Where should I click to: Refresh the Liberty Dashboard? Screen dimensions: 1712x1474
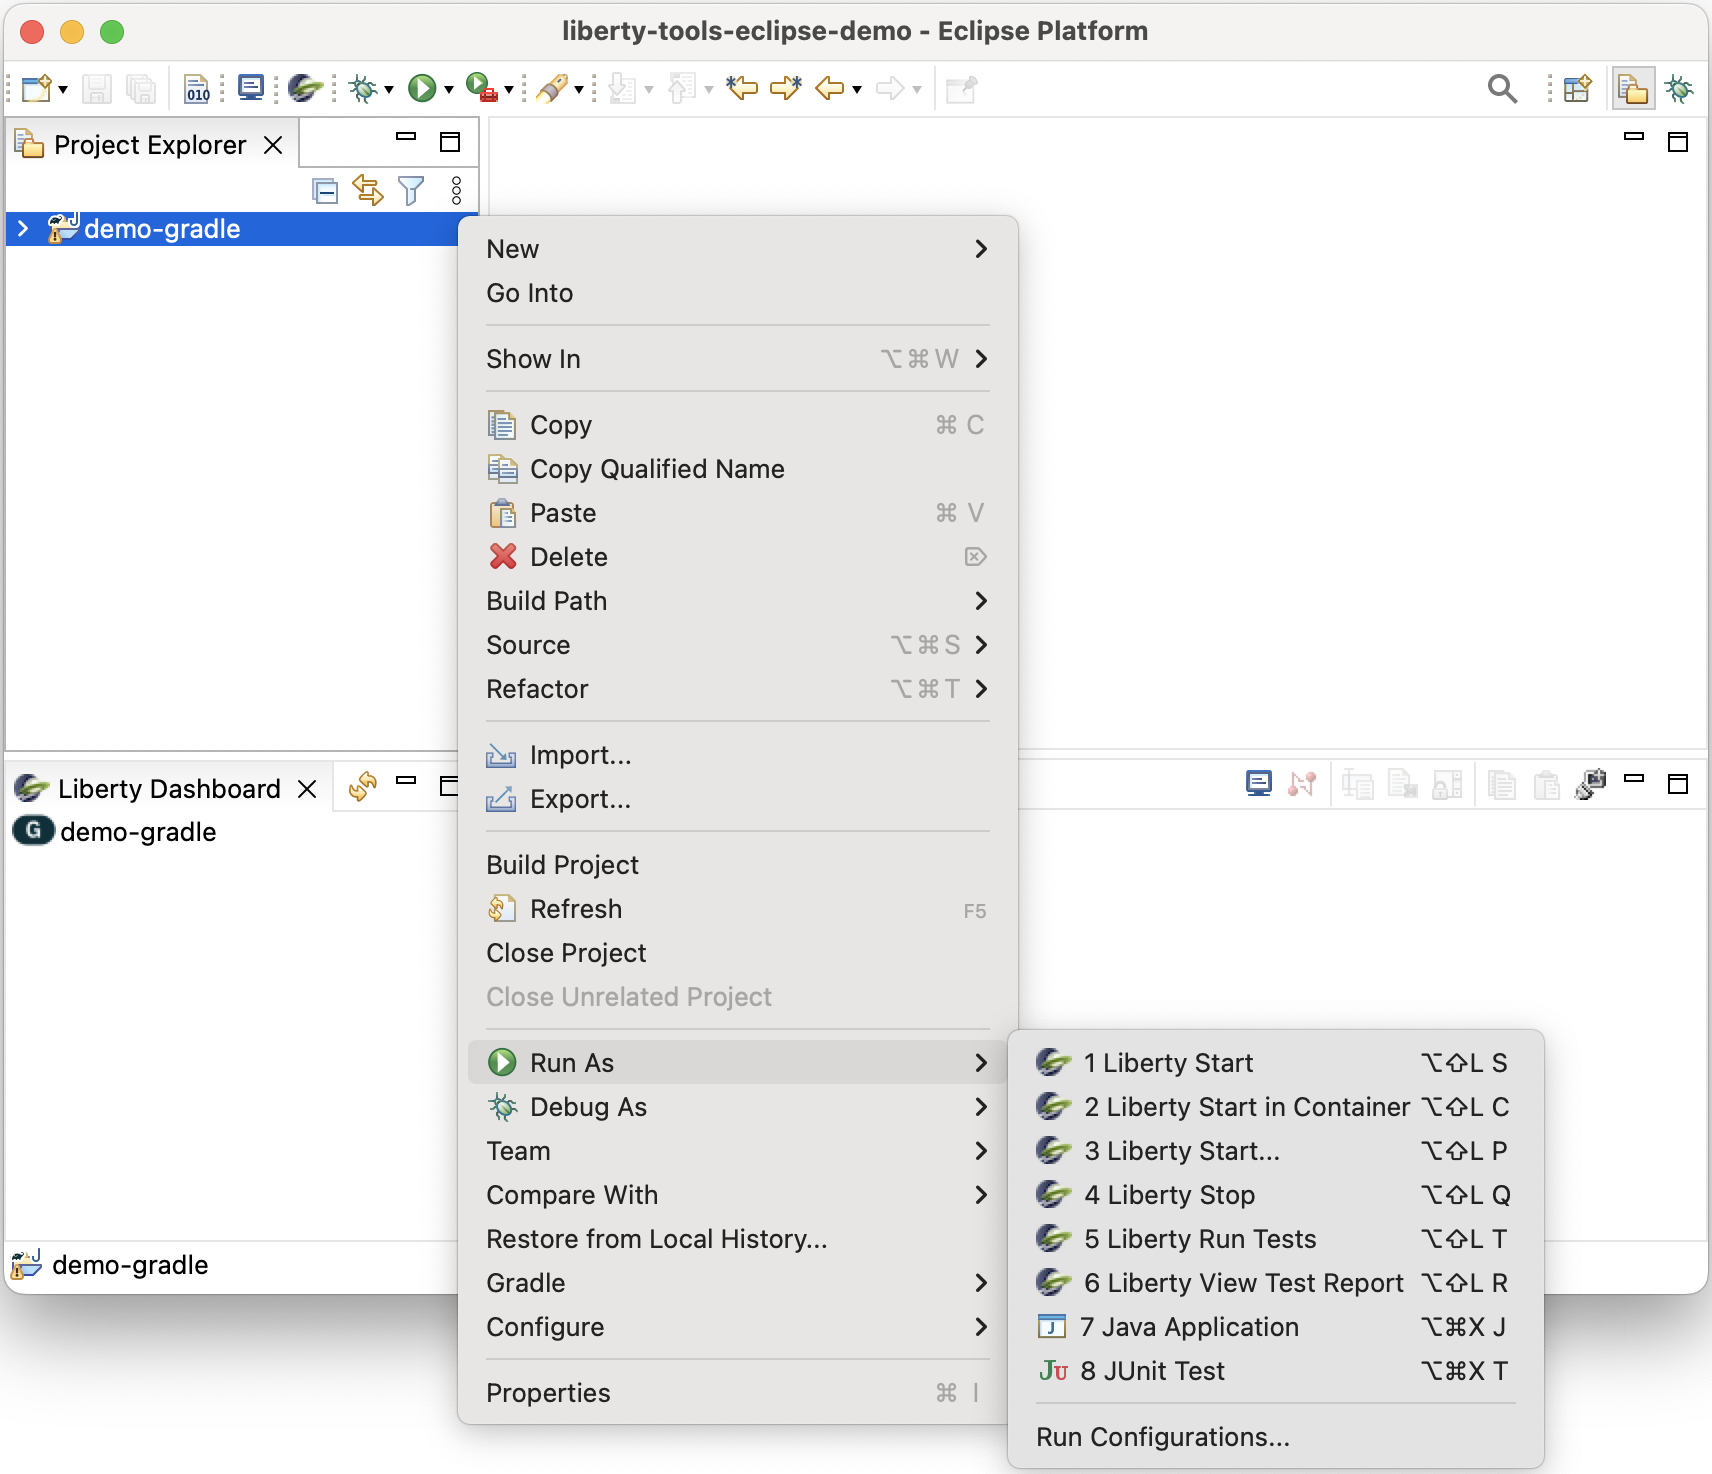coord(363,787)
